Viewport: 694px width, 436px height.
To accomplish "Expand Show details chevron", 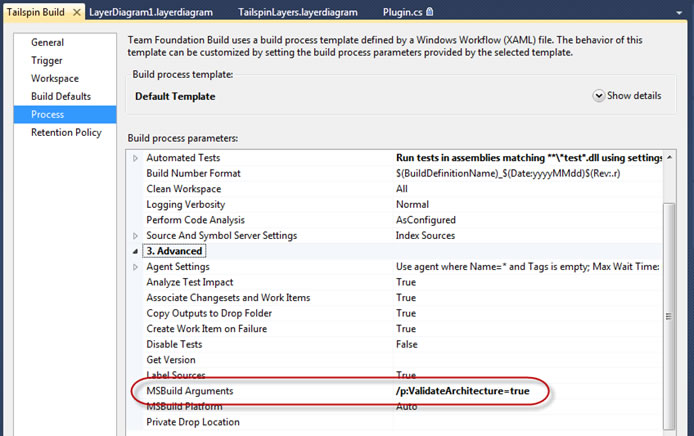I will point(598,96).
